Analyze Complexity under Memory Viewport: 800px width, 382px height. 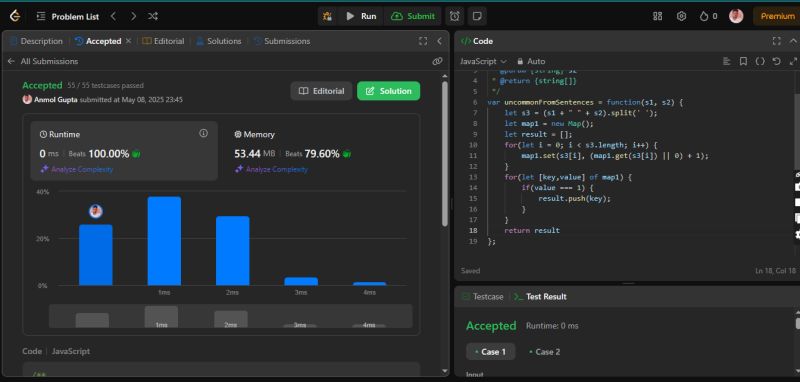coord(271,169)
